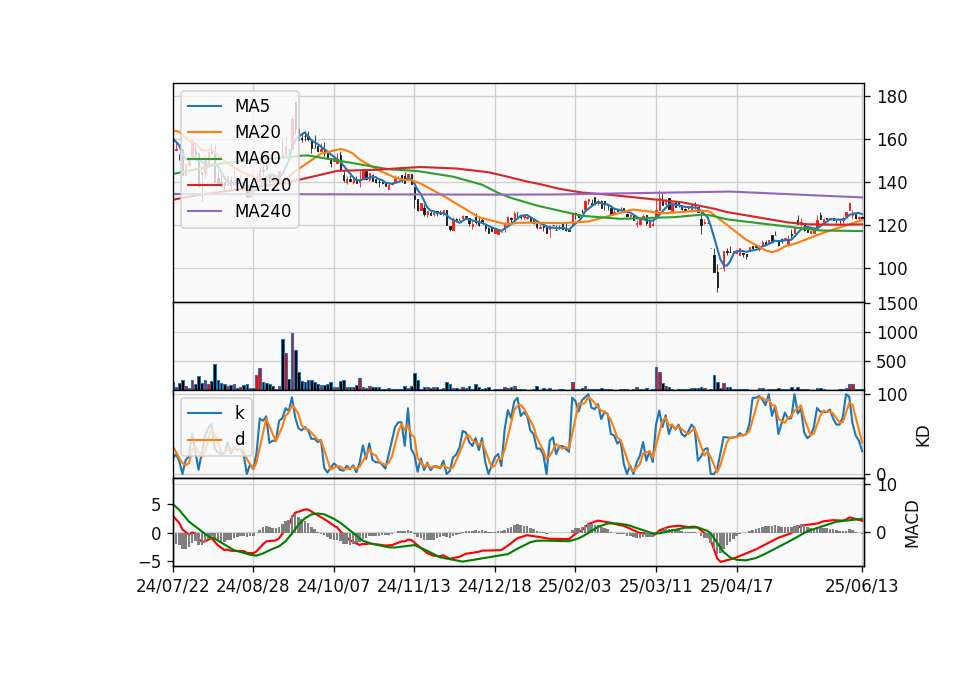Click the 24/08/28 date label
The width and height of the screenshot is (960, 690).
pos(253,586)
